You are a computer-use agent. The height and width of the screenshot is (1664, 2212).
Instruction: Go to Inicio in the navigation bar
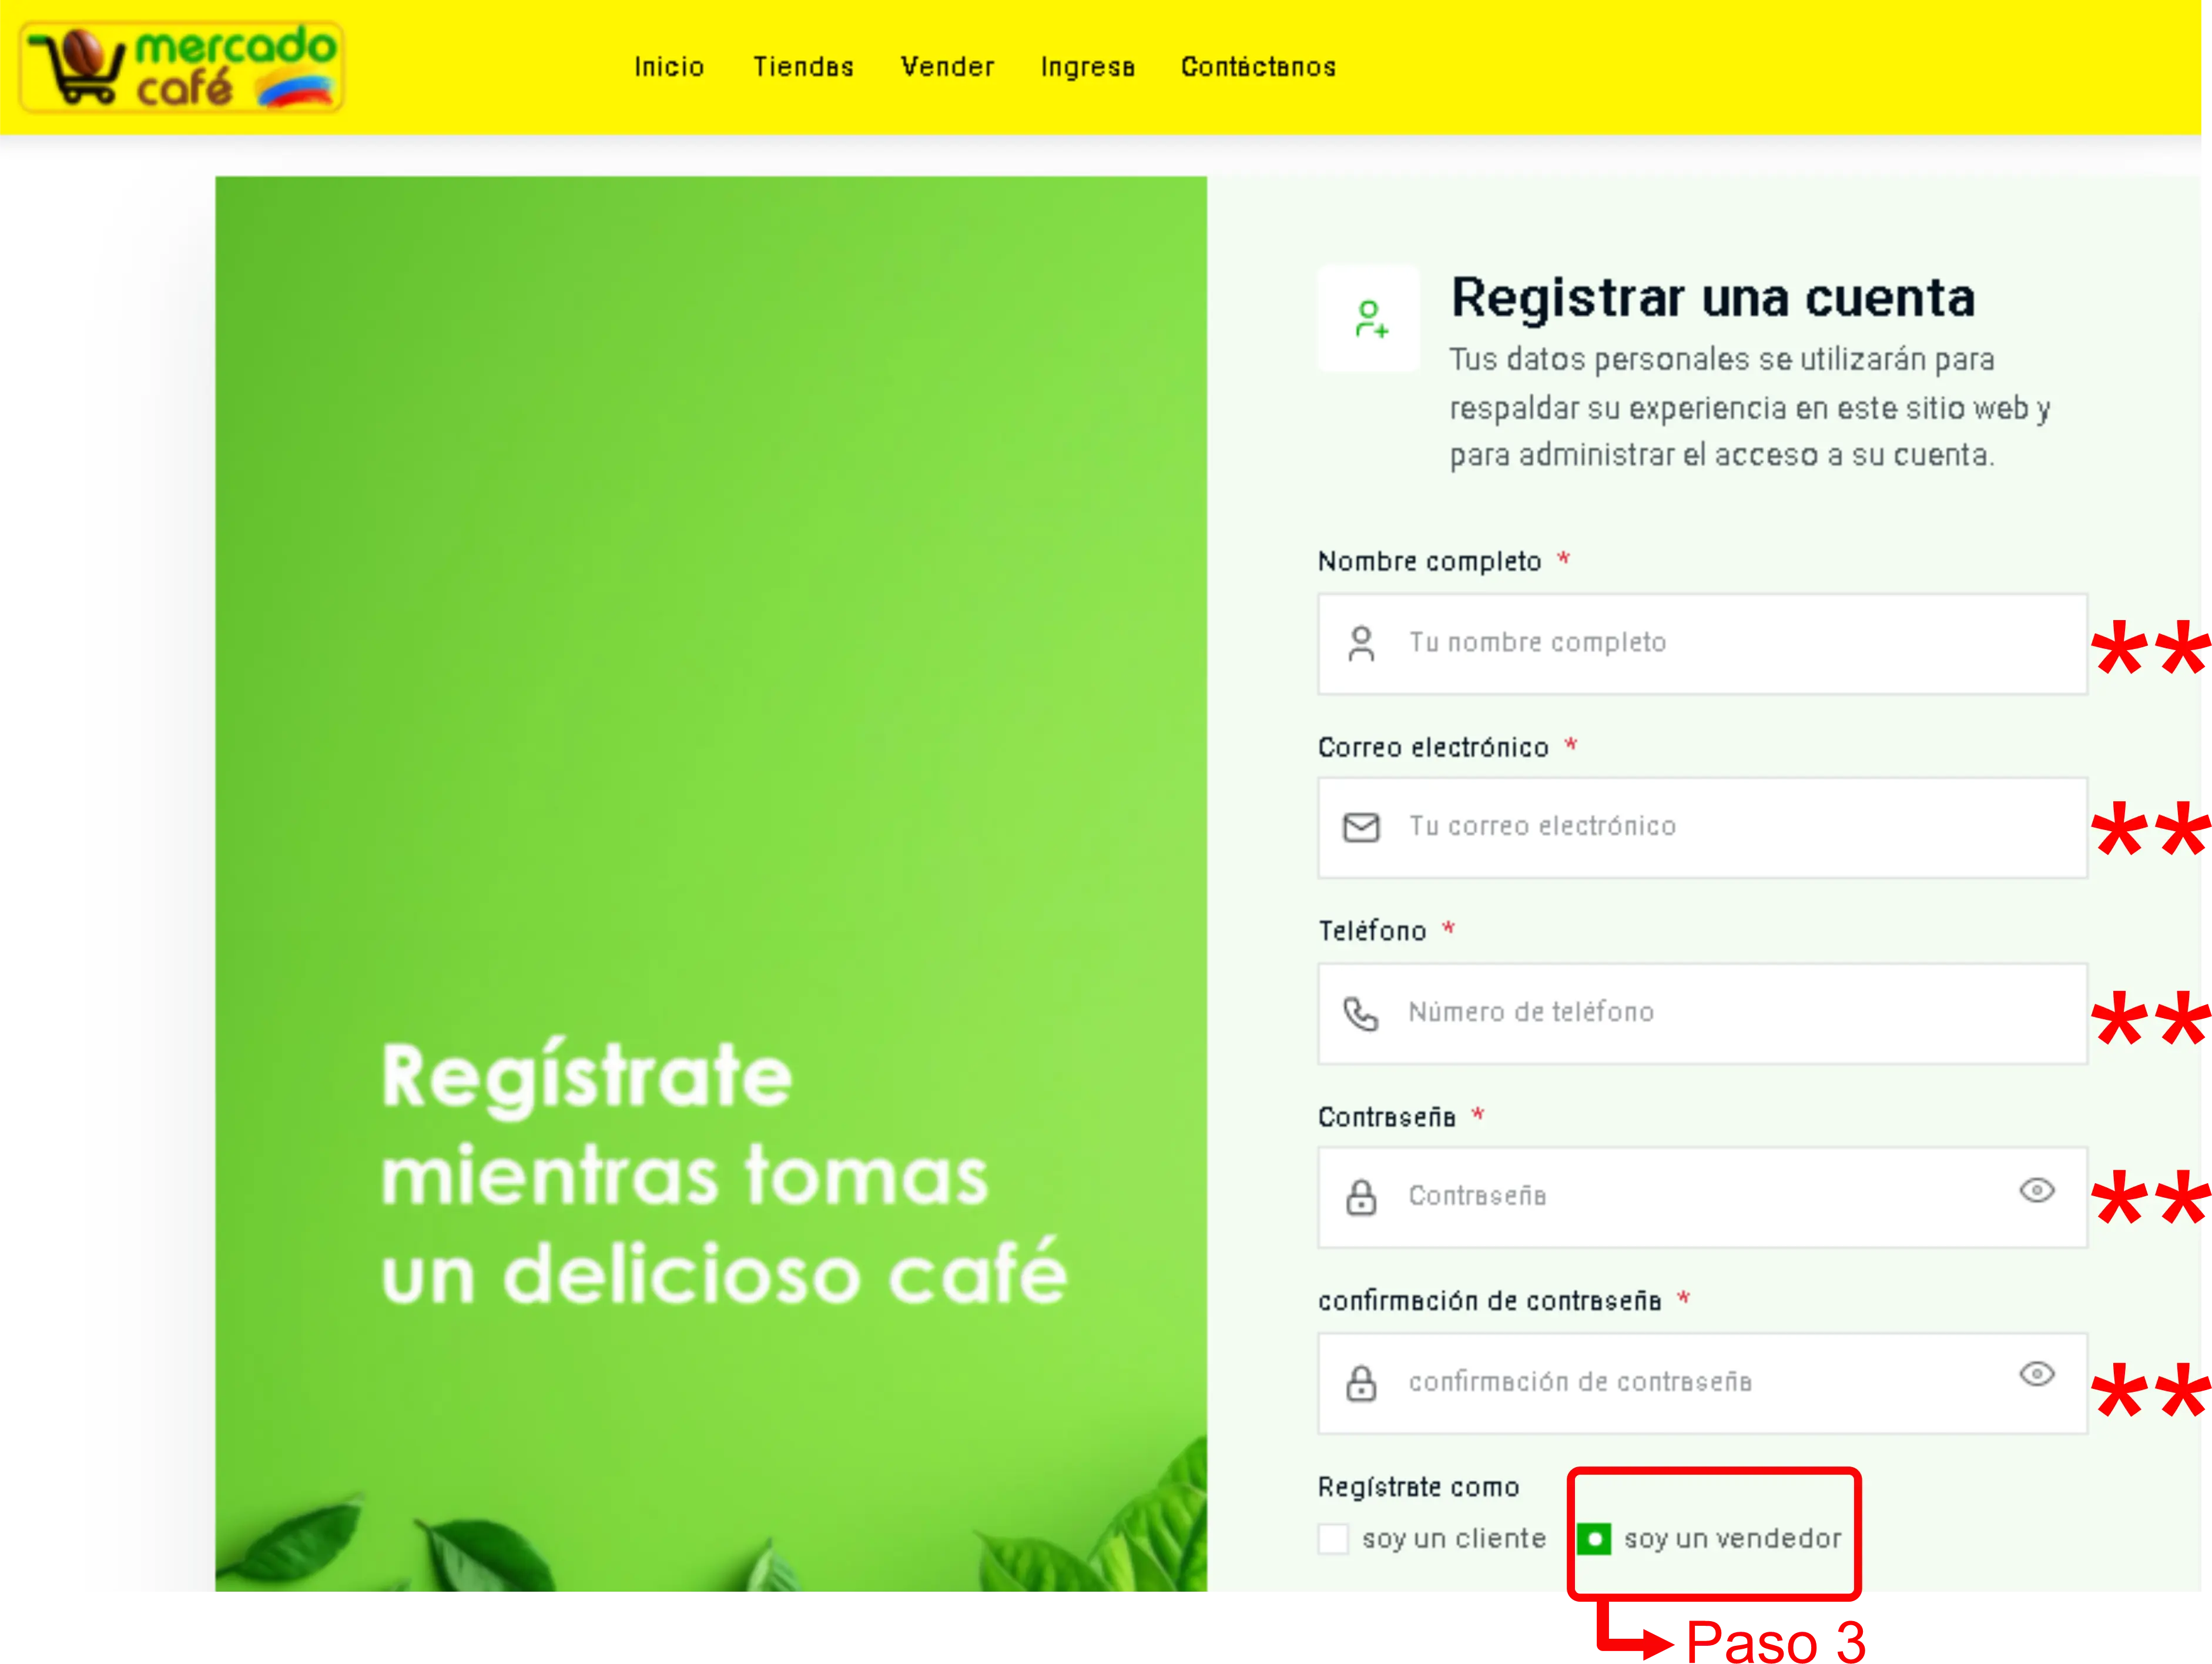669,67
